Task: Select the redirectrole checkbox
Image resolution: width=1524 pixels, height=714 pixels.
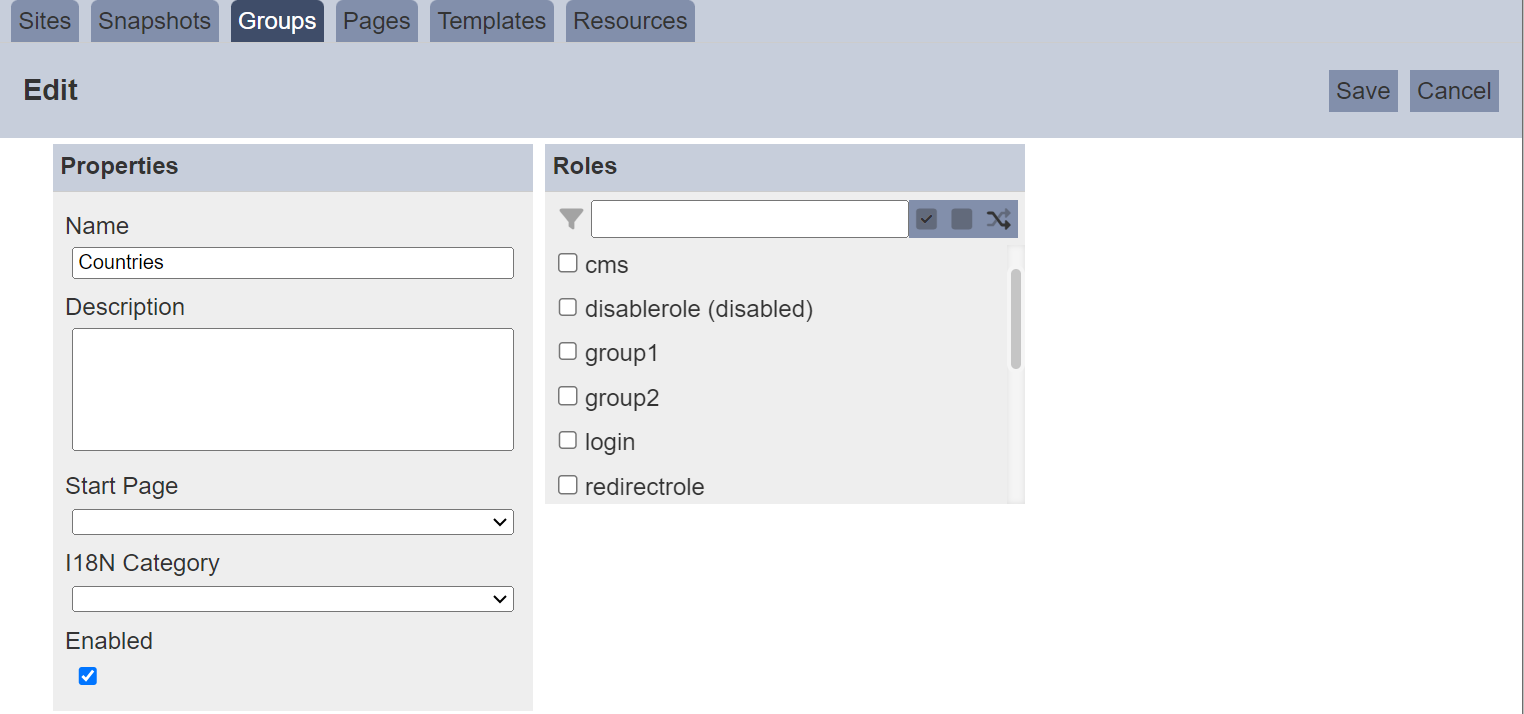Action: (568, 485)
